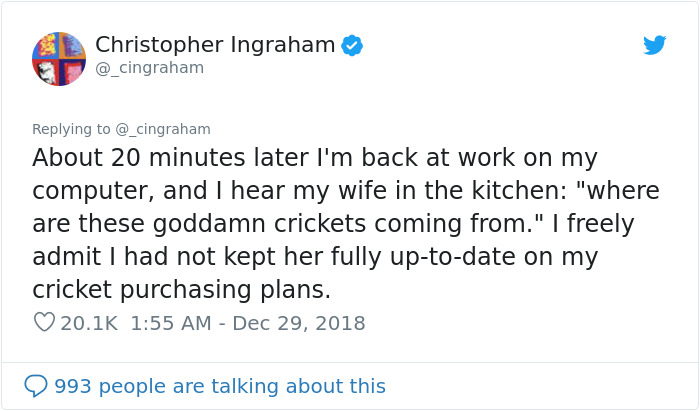Click the Twitter bird logo
This screenshot has width=700, height=411.
[654, 45]
